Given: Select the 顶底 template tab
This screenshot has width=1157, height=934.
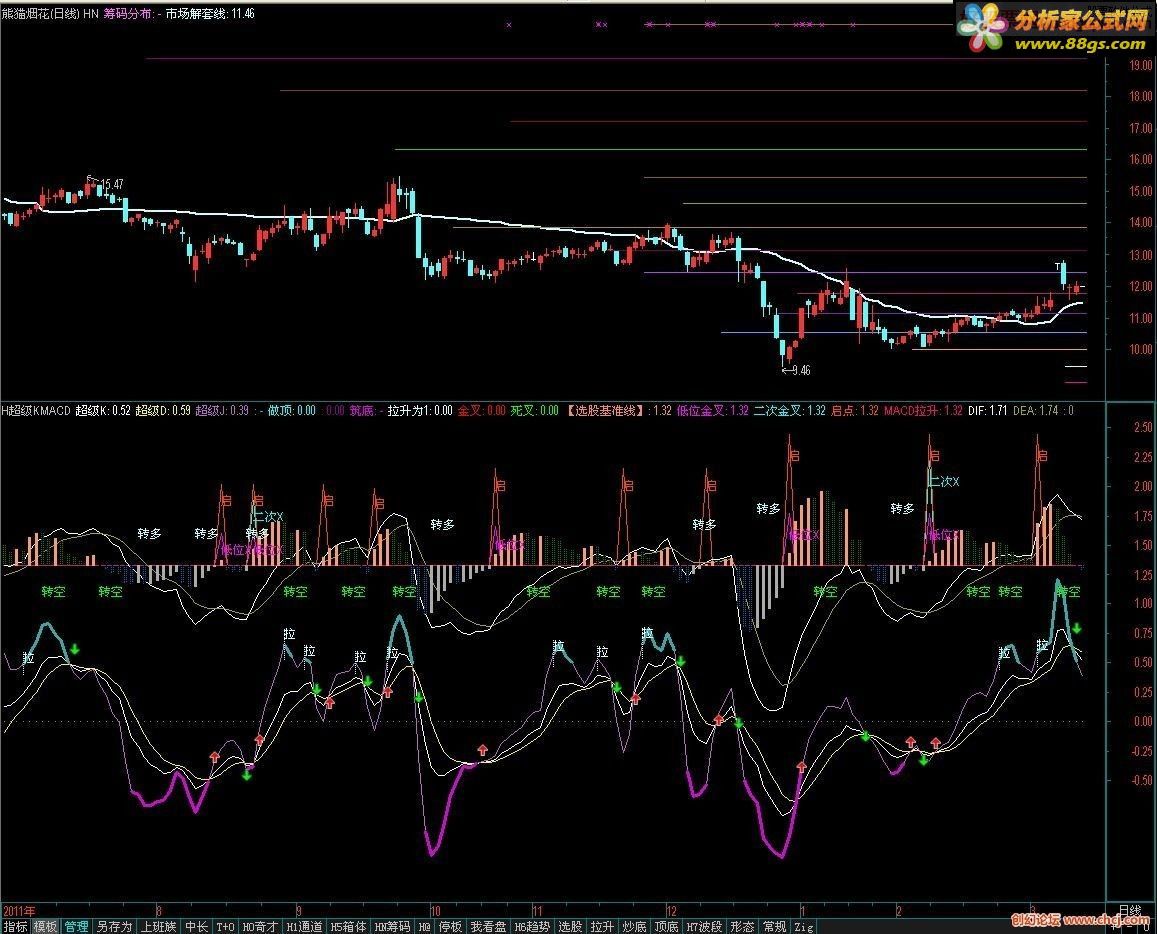Looking at the screenshot, I should pyautogui.click(x=666, y=926).
